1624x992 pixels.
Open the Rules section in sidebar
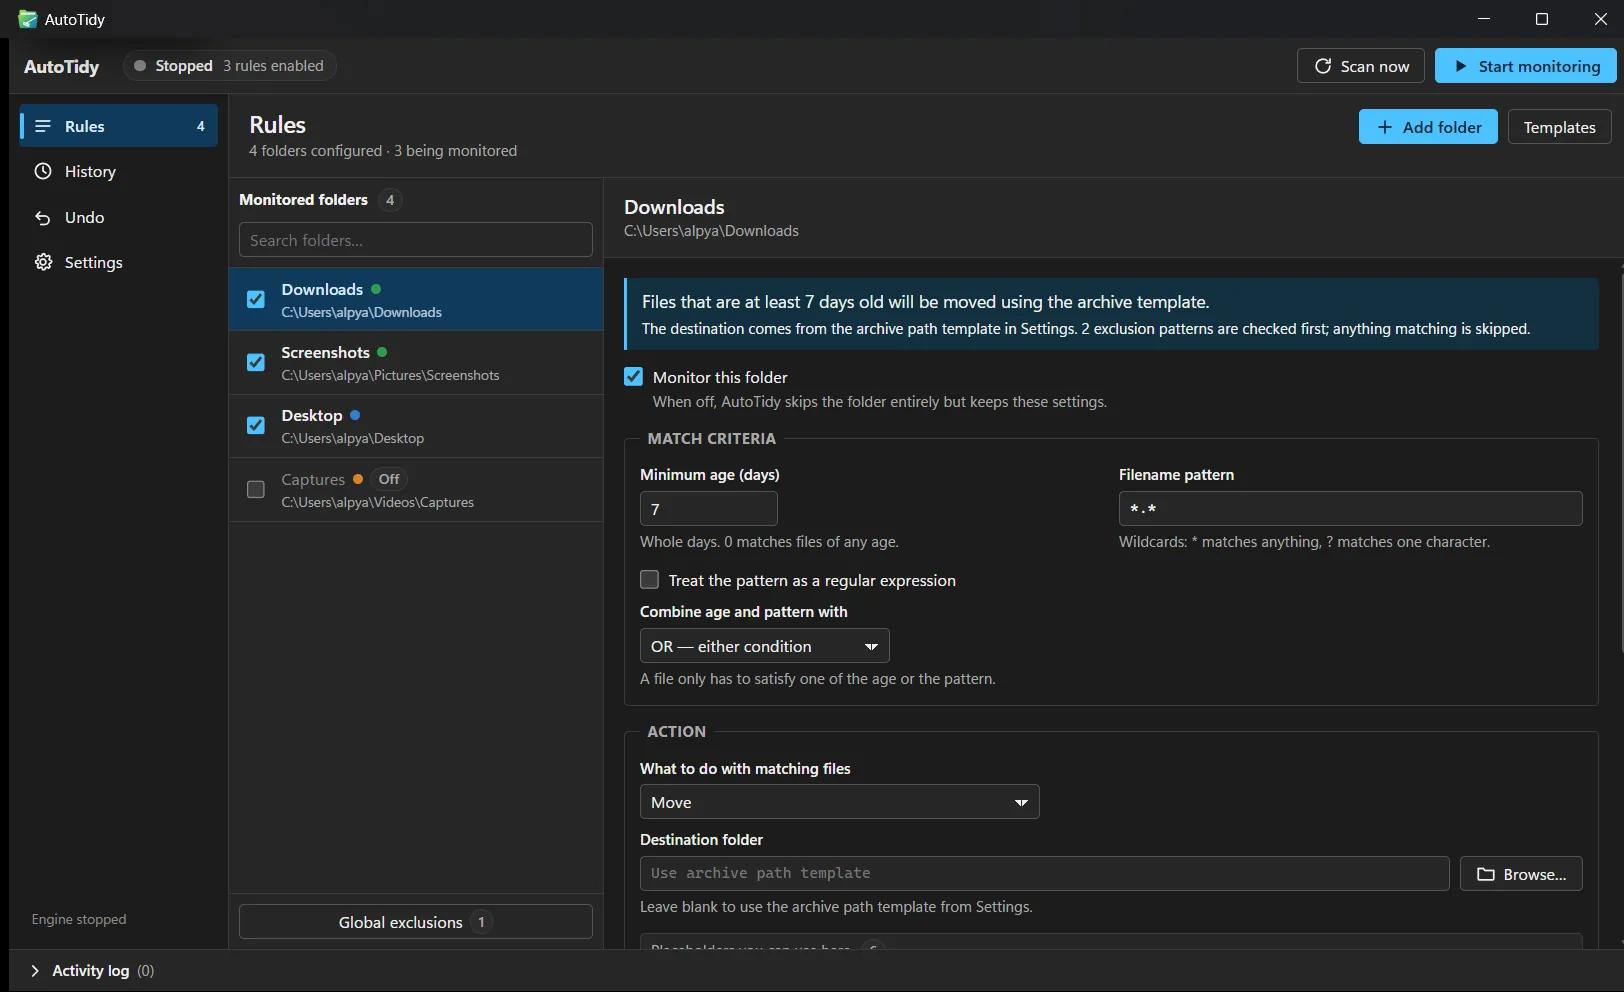(118, 126)
